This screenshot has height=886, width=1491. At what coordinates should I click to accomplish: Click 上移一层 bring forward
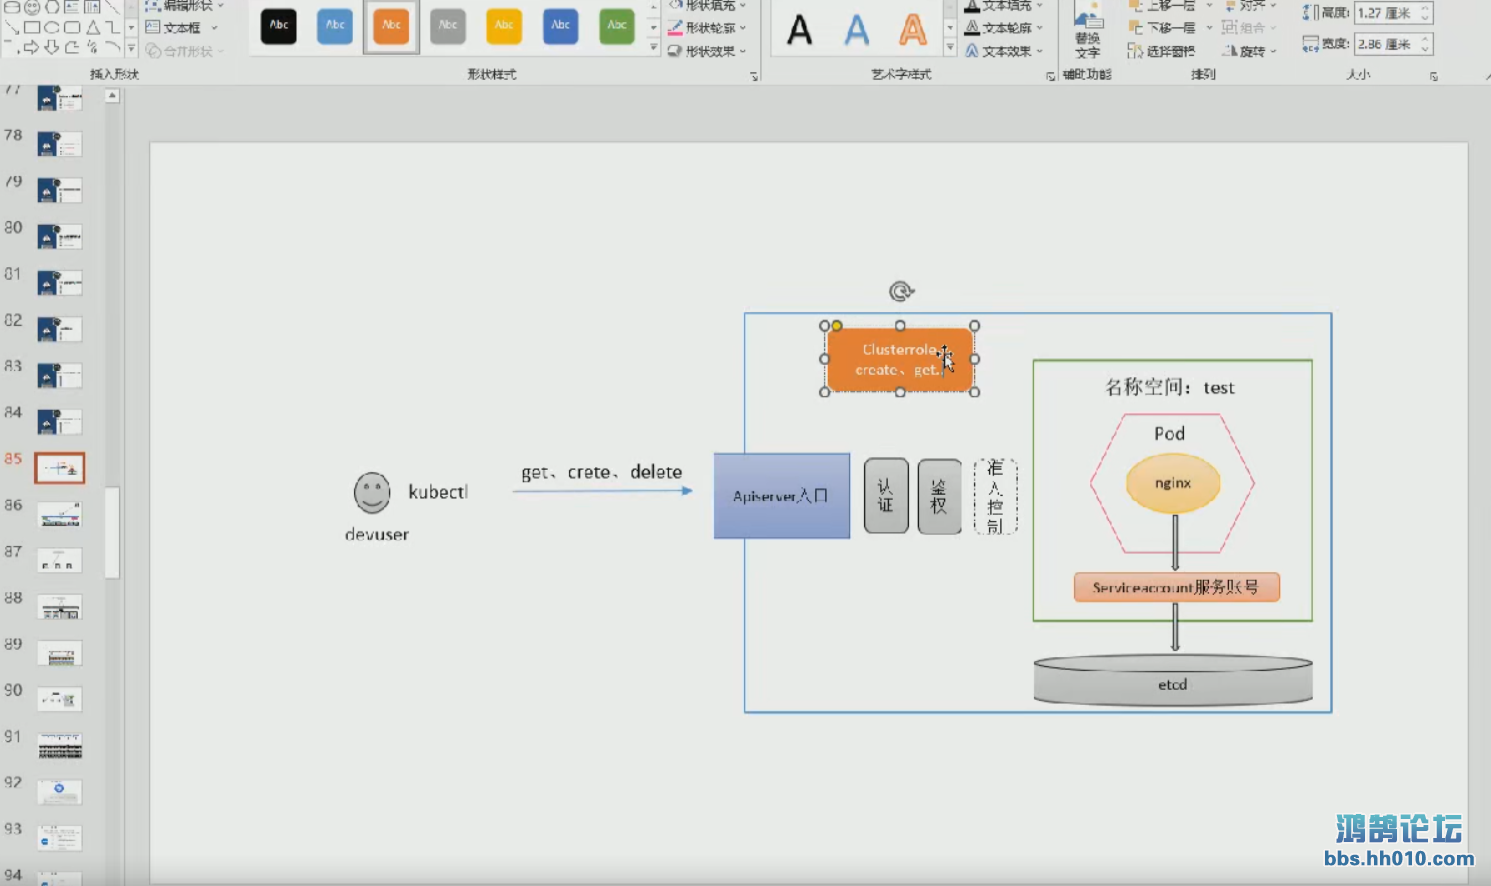[x=1162, y=5]
